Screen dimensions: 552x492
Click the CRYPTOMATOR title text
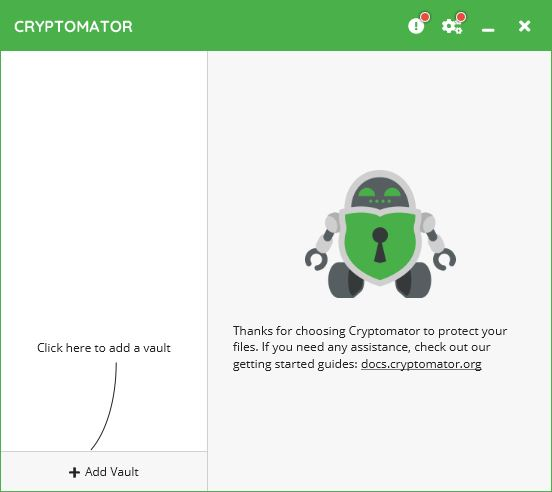click(73, 27)
